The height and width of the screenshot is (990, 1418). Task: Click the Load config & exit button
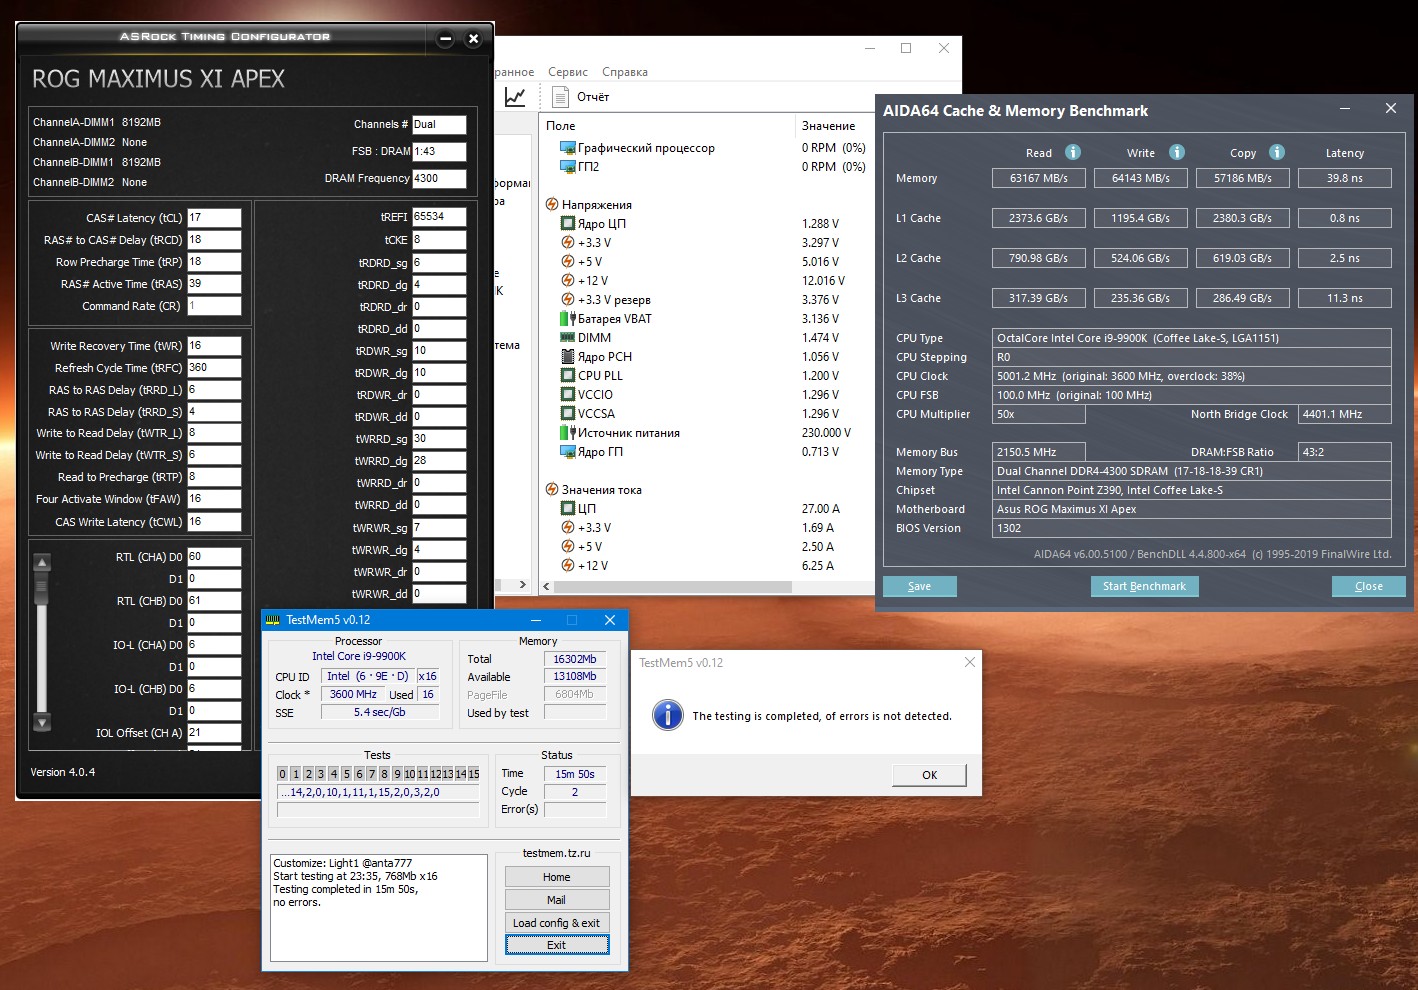coord(557,923)
